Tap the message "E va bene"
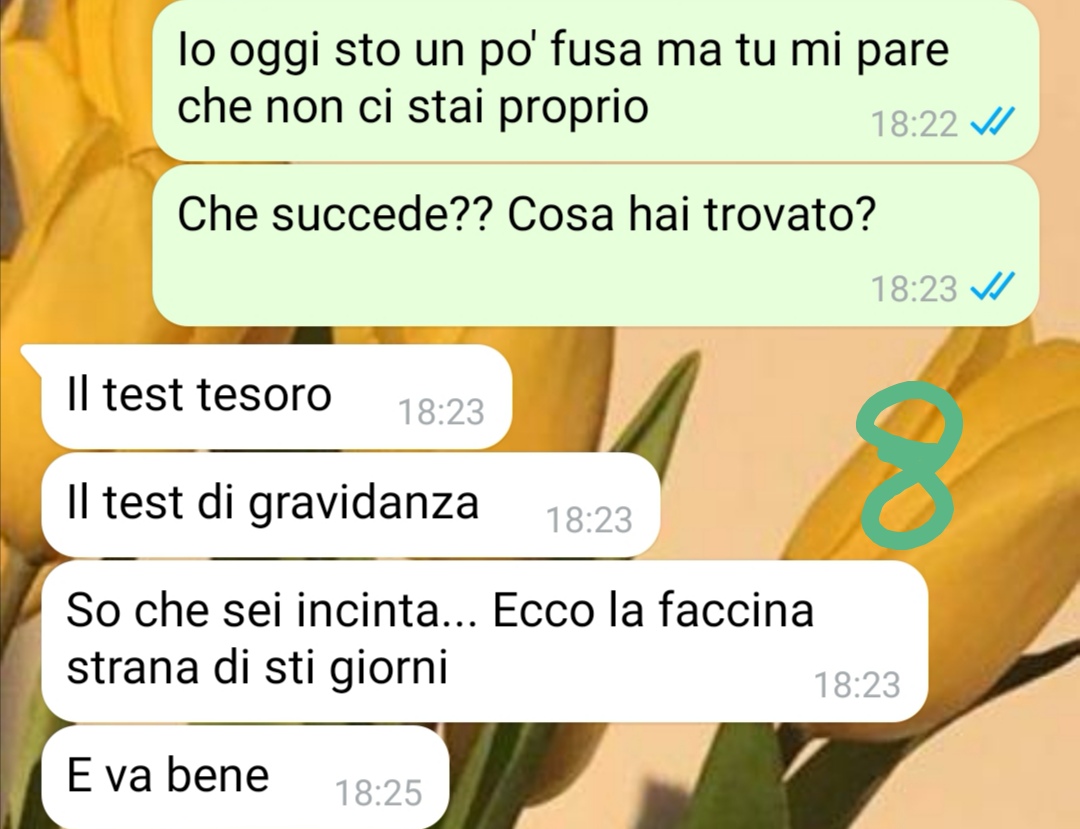The image size is (1080, 829). [x=245, y=777]
